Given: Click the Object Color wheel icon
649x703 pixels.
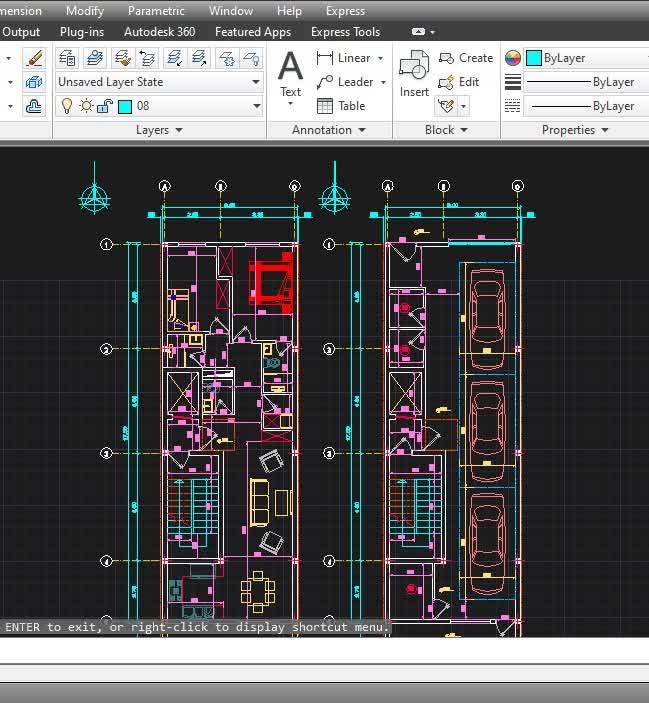Looking at the screenshot, I should (513, 58).
